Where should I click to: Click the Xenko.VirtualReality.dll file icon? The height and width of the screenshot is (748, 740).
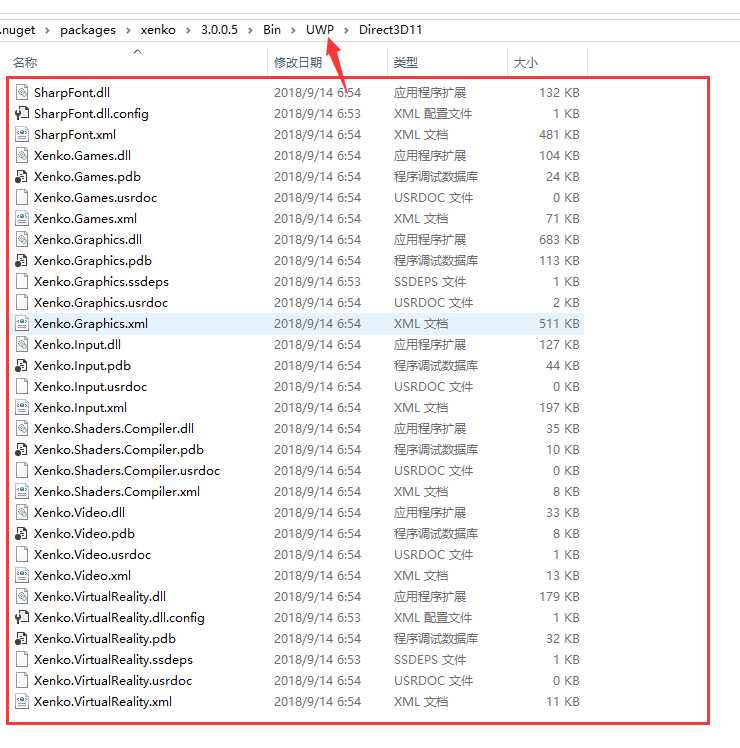[22, 596]
